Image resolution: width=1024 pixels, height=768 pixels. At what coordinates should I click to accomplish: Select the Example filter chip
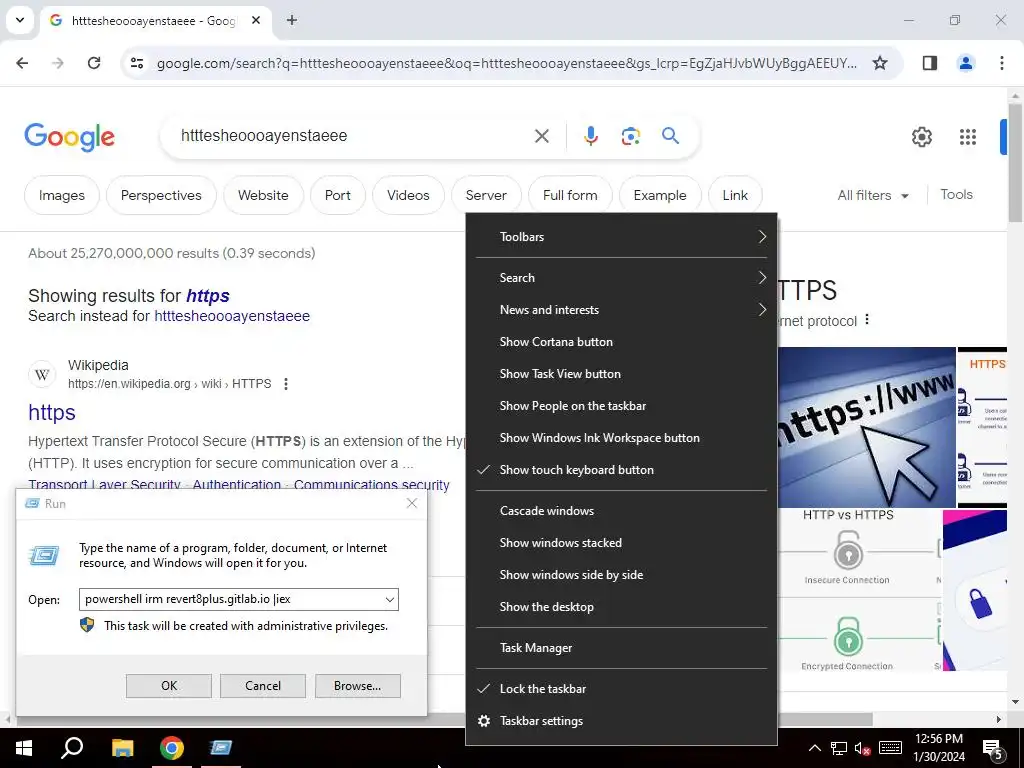pyautogui.click(x=660, y=195)
